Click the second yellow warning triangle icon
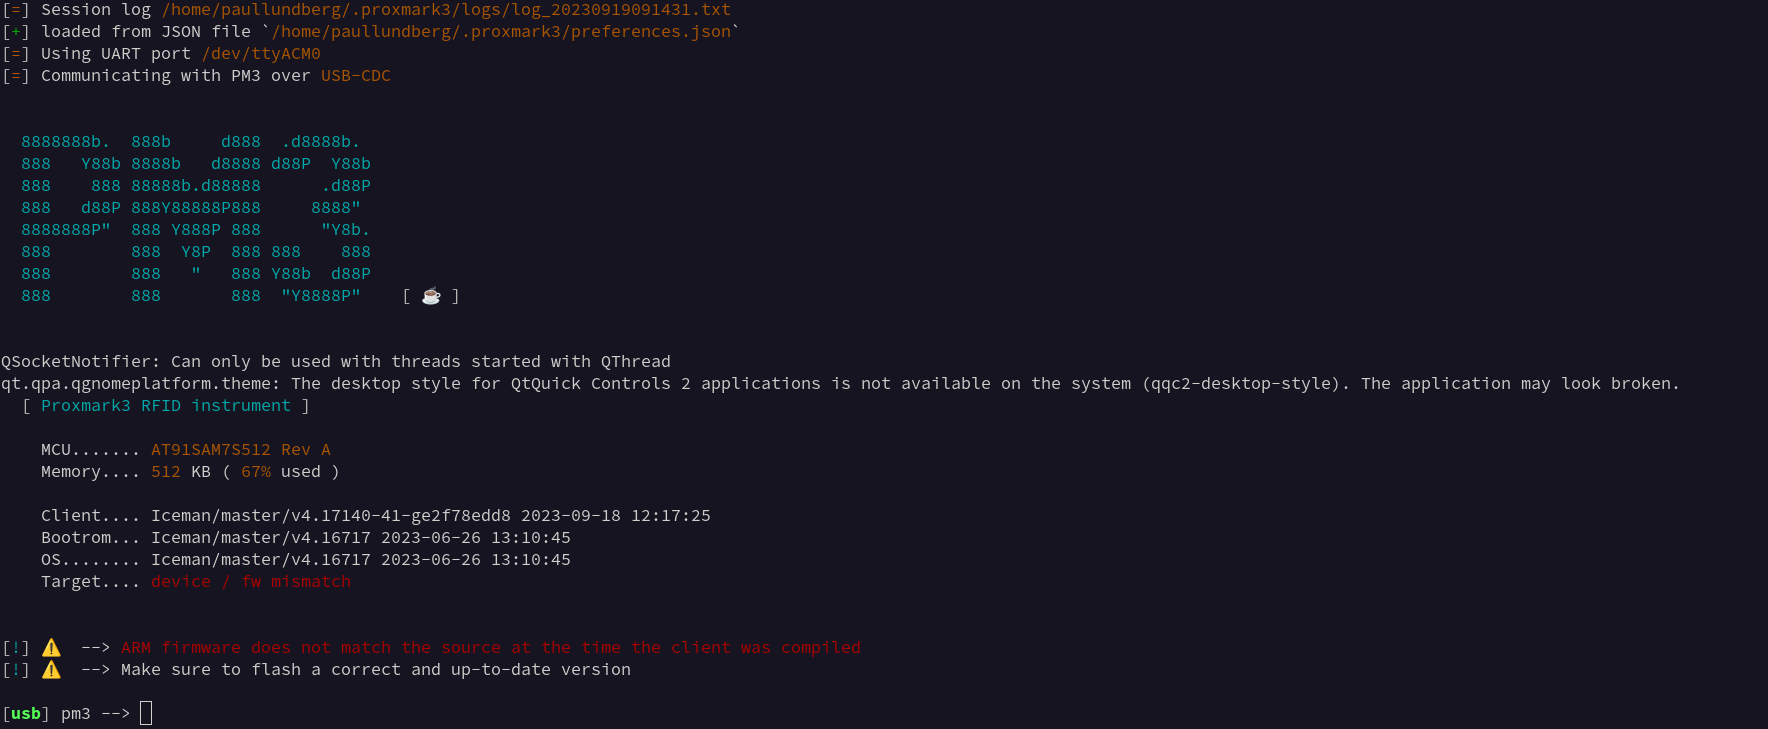The image size is (1768, 729). pos(51,670)
